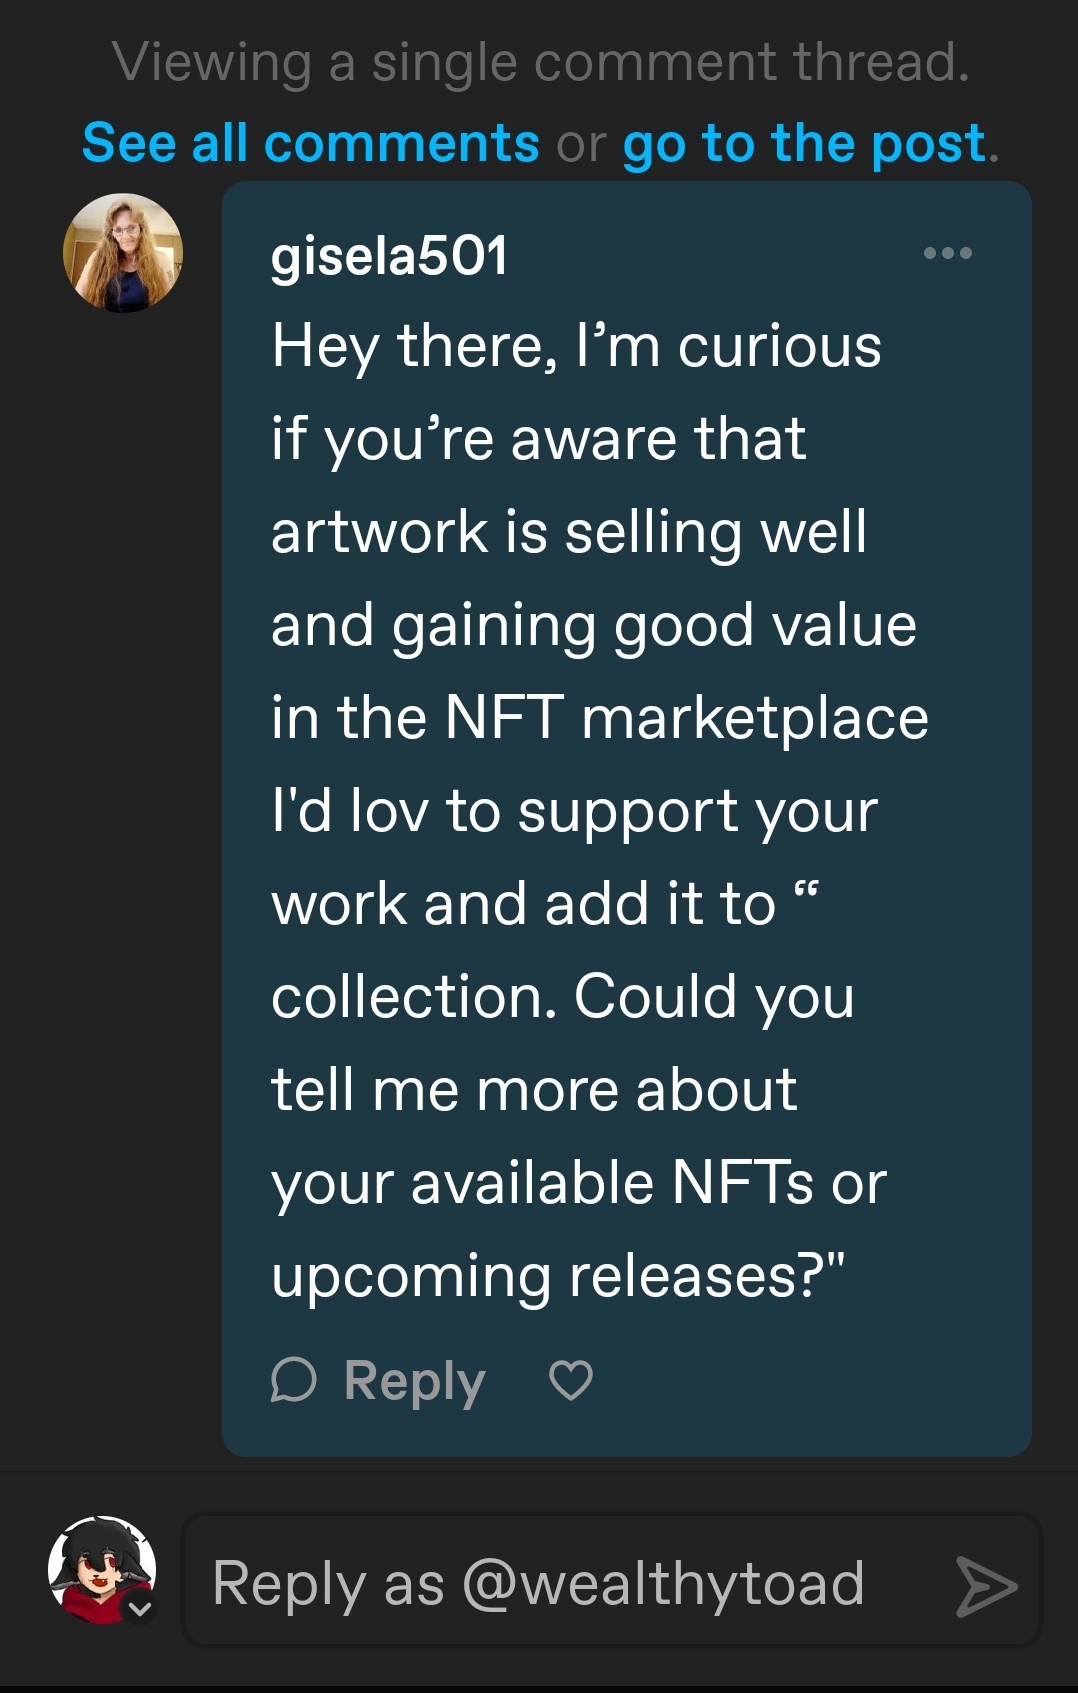Click the "collection. Could you" comment line
The width and height of the screenshot is (1078, 1693).
coord(562,997)
